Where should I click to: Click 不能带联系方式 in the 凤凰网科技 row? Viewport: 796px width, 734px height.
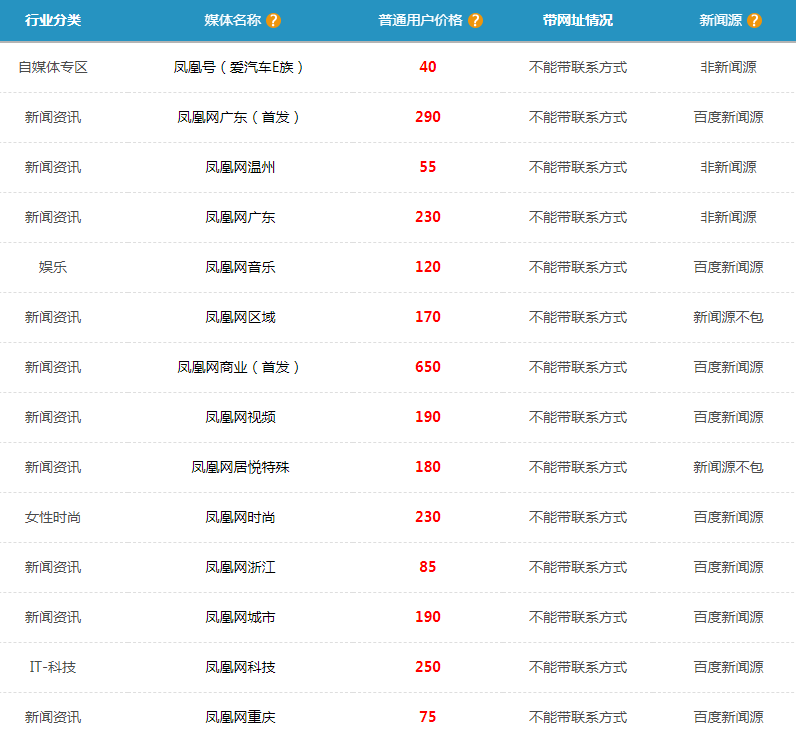pos(578,667)
